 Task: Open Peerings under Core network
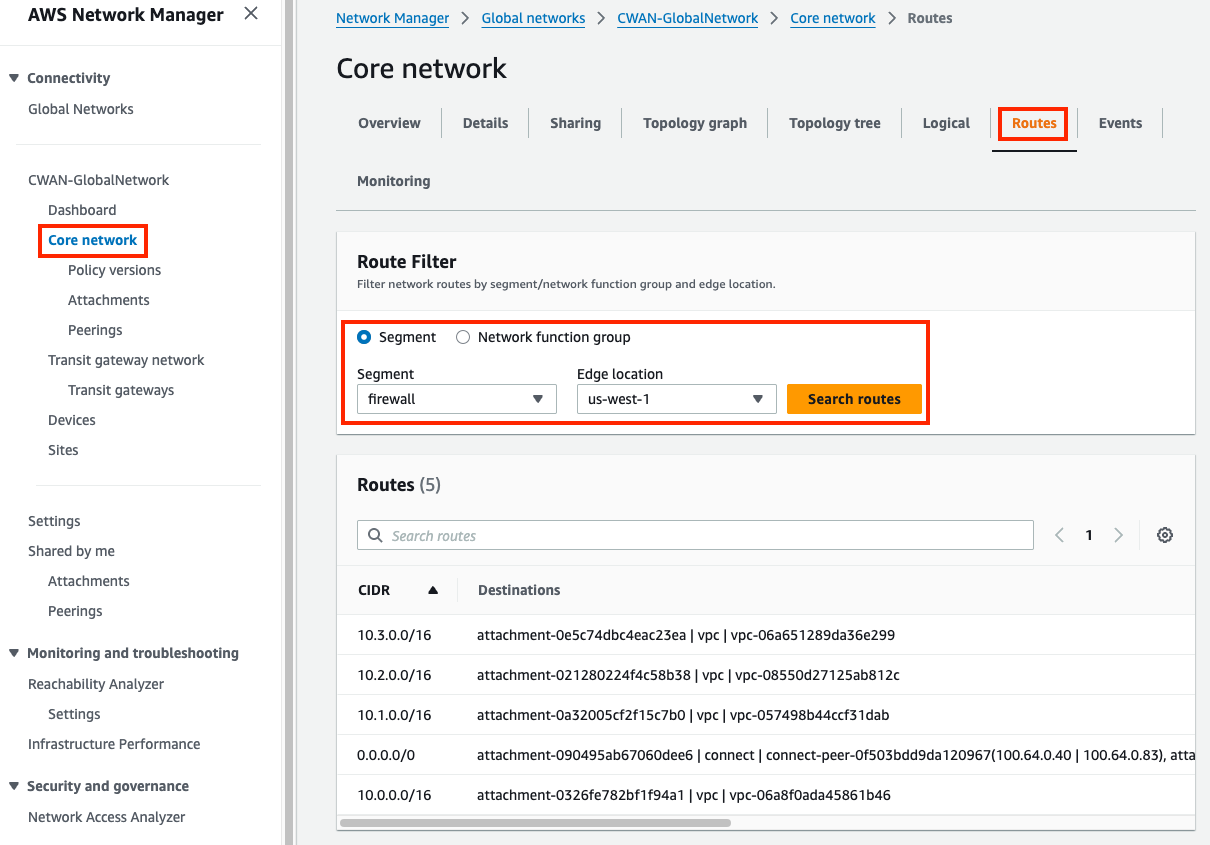tap(95, 330)
